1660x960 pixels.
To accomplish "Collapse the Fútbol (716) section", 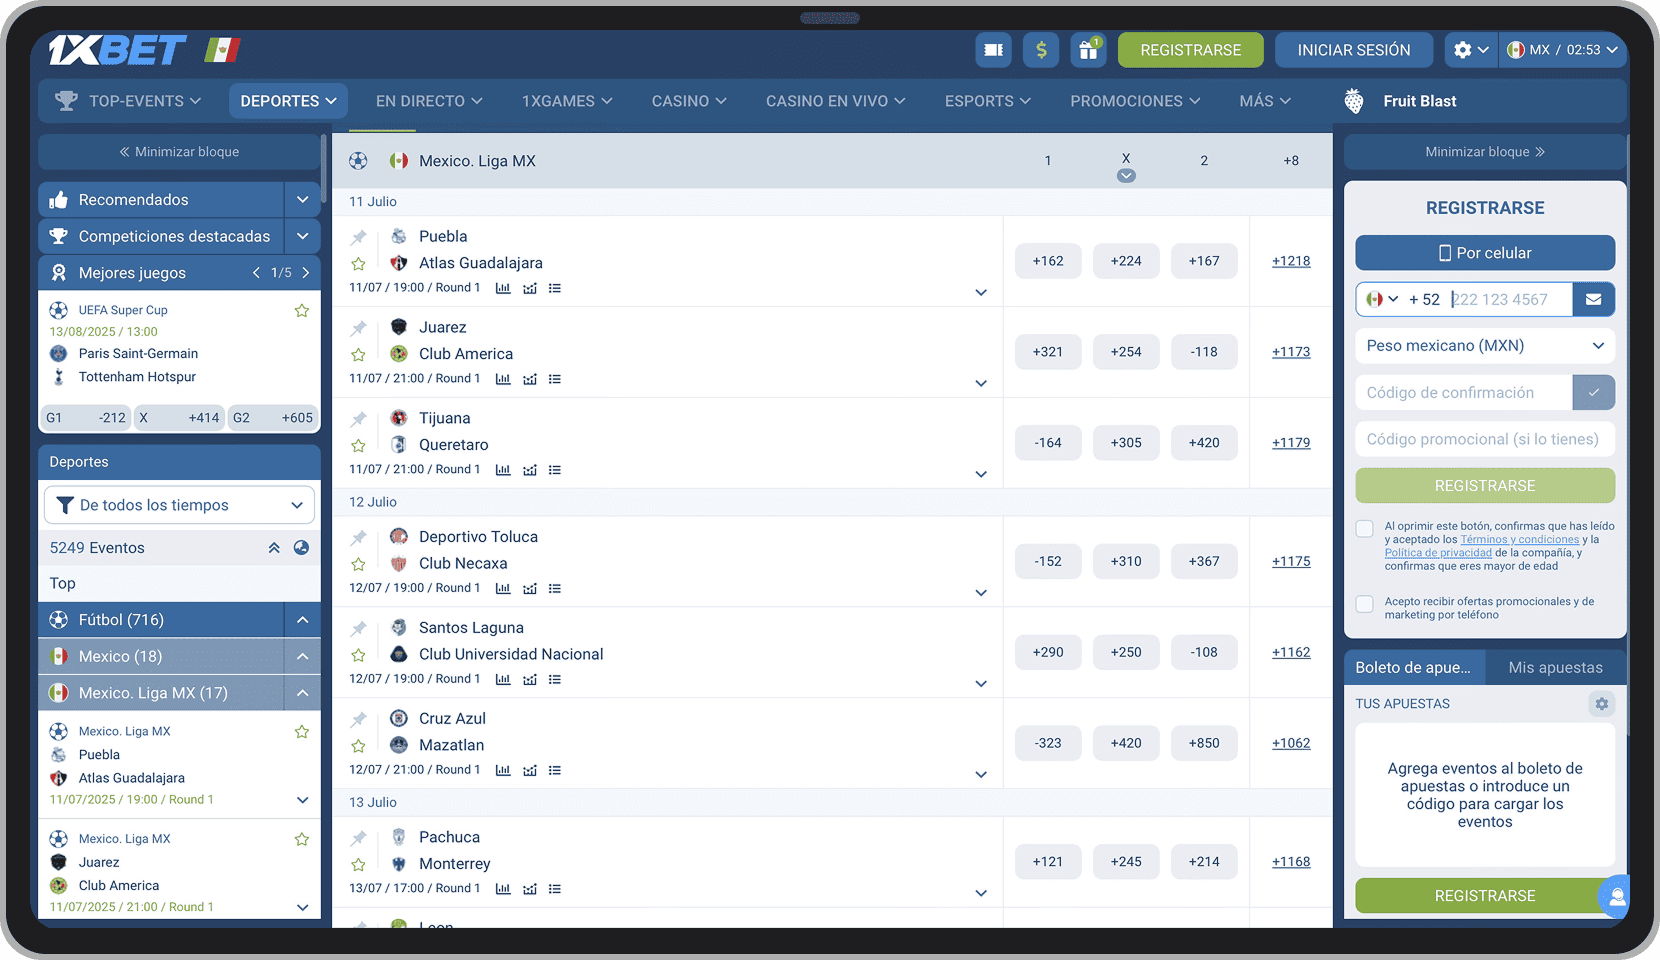I will coord(302,620).
